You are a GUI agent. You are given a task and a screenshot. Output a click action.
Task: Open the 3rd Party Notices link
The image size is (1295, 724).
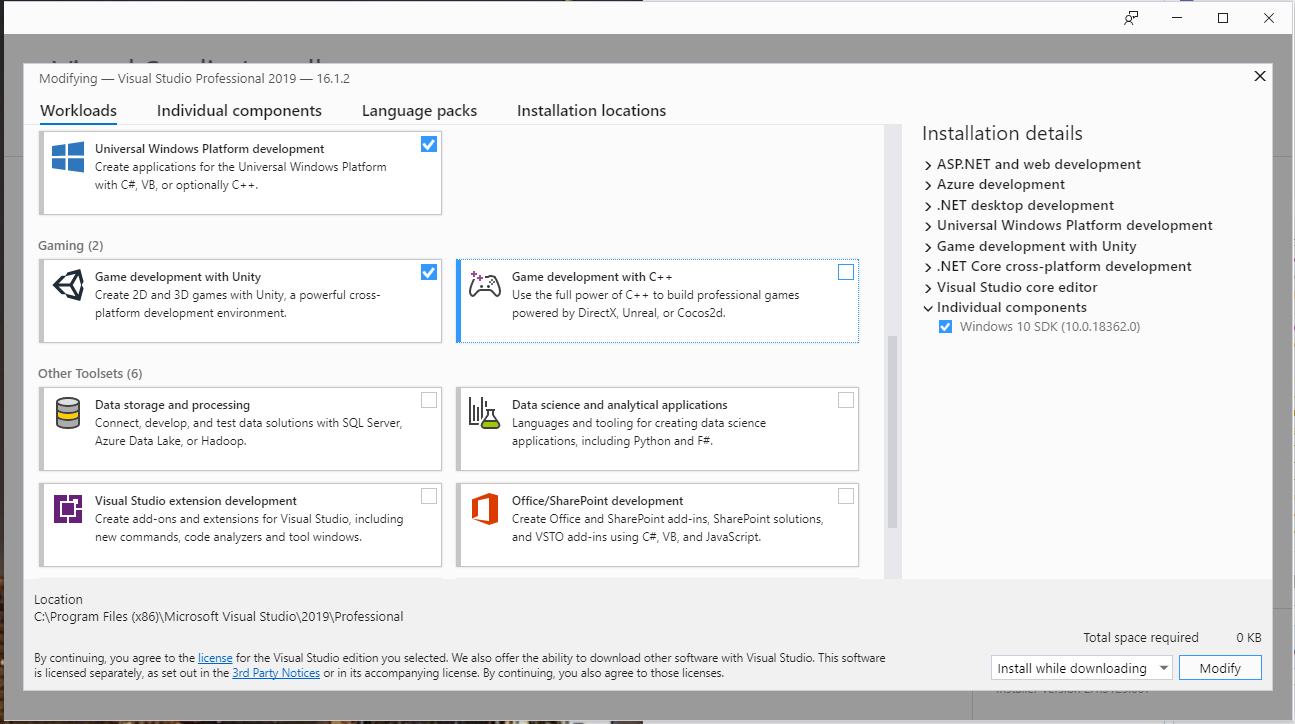tap(276, 673)
